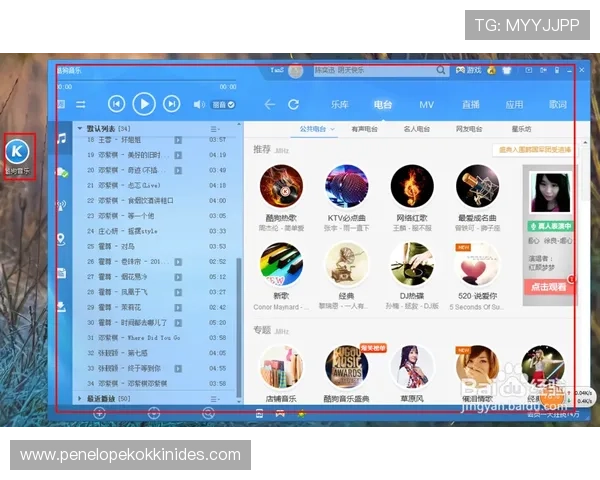
Task: Switch to the MV tab
Action: click(426, 104)
